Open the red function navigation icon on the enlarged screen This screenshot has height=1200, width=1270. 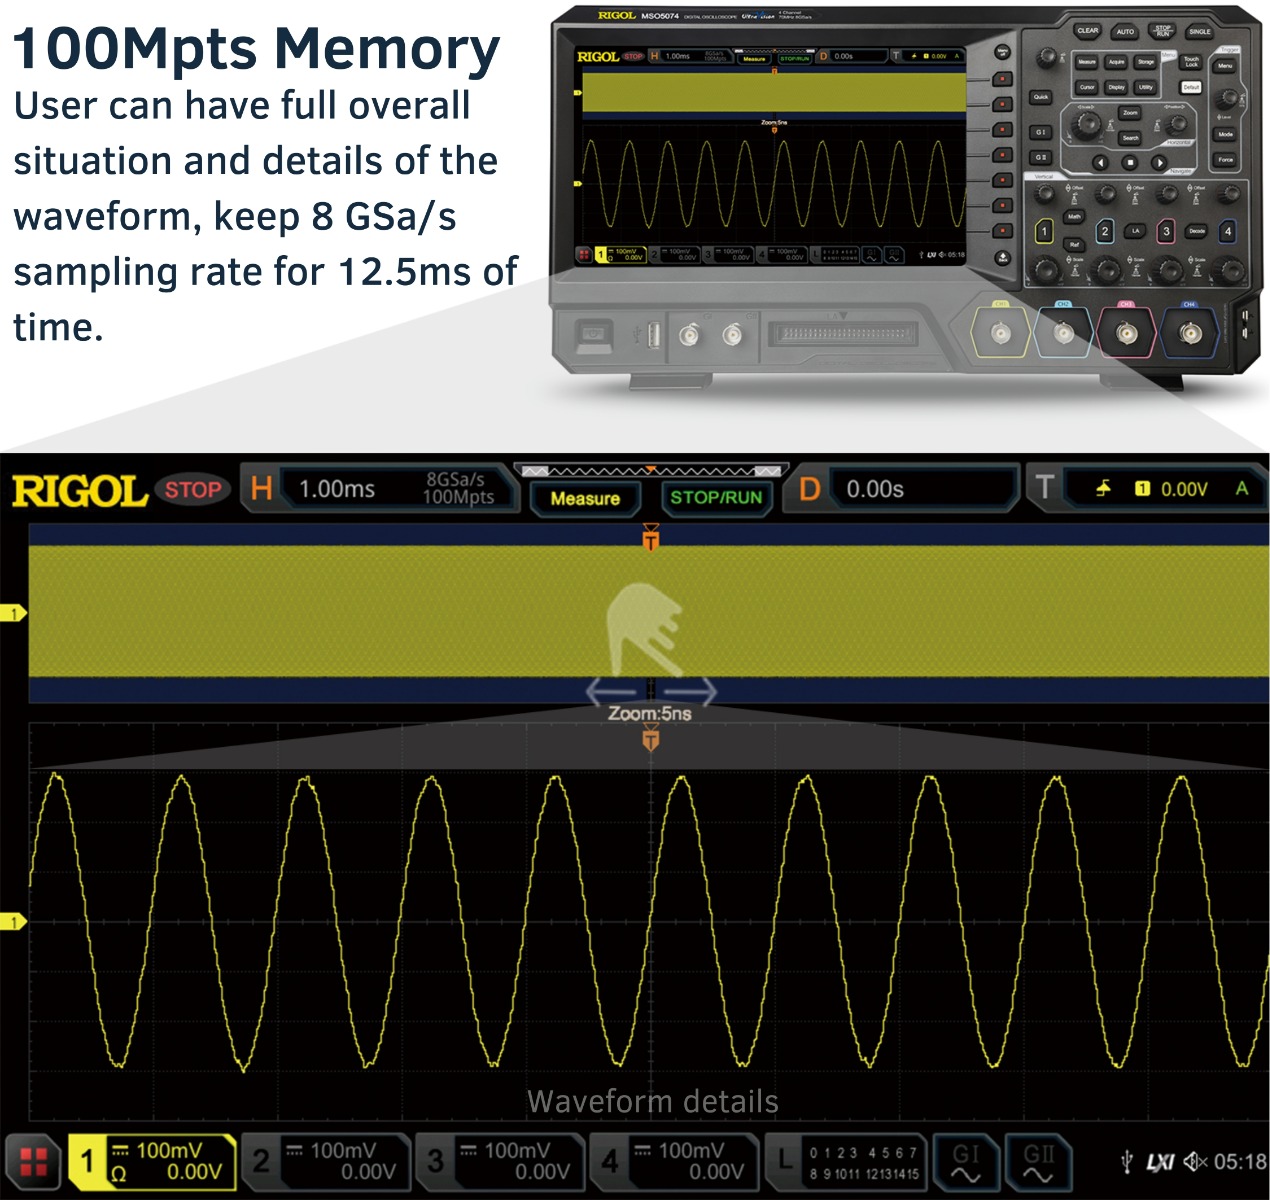(x=33, y=1163)
